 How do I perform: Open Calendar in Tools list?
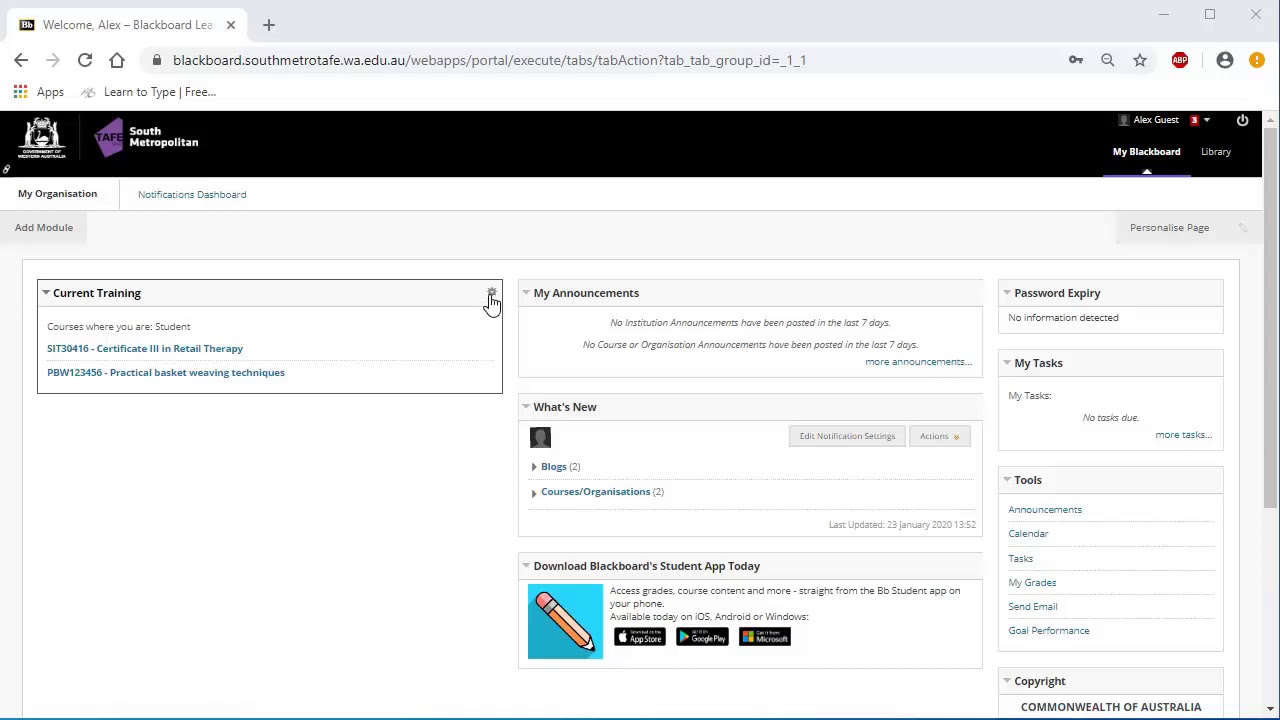[x=1028, y=534]
